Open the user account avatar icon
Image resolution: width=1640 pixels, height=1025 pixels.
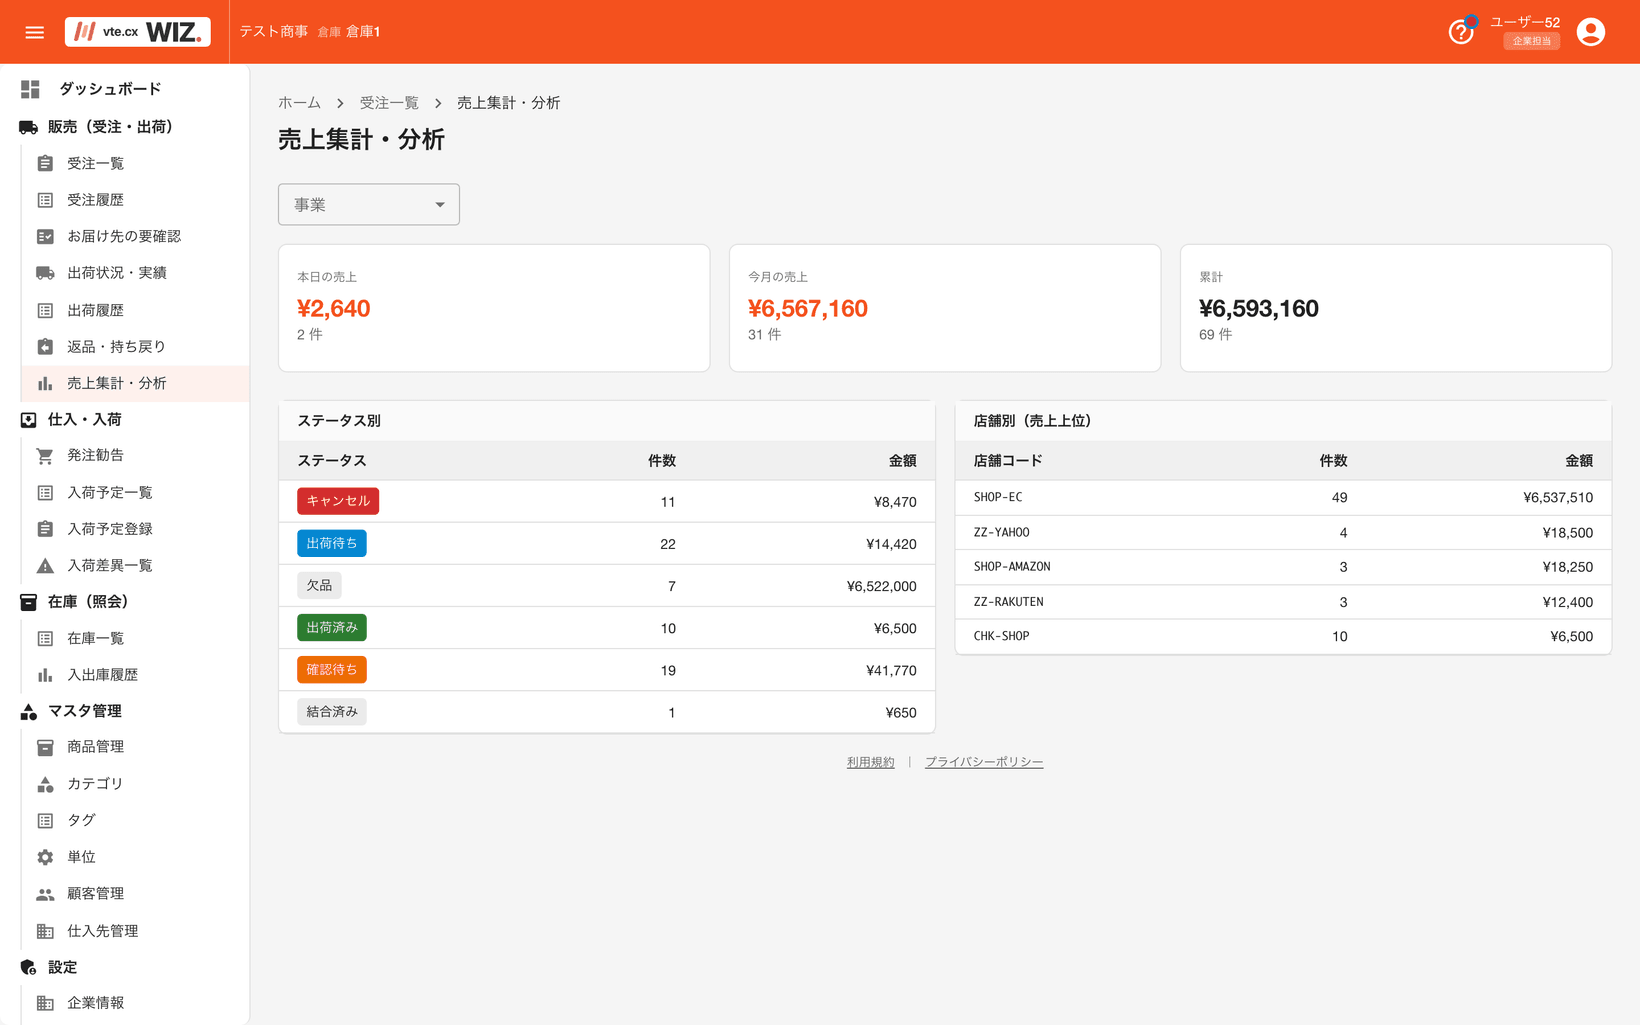(1590, 32)
